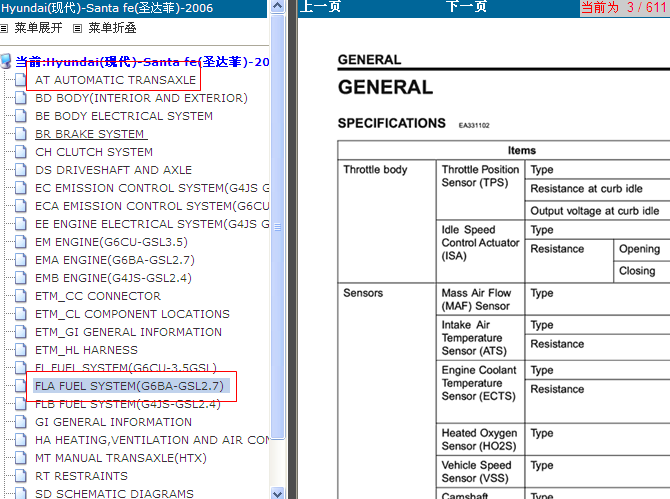The image size is (670, 499).
Task: Click the computer icon at the tree root
Action: pyautogui.click(x=6, y=61)
